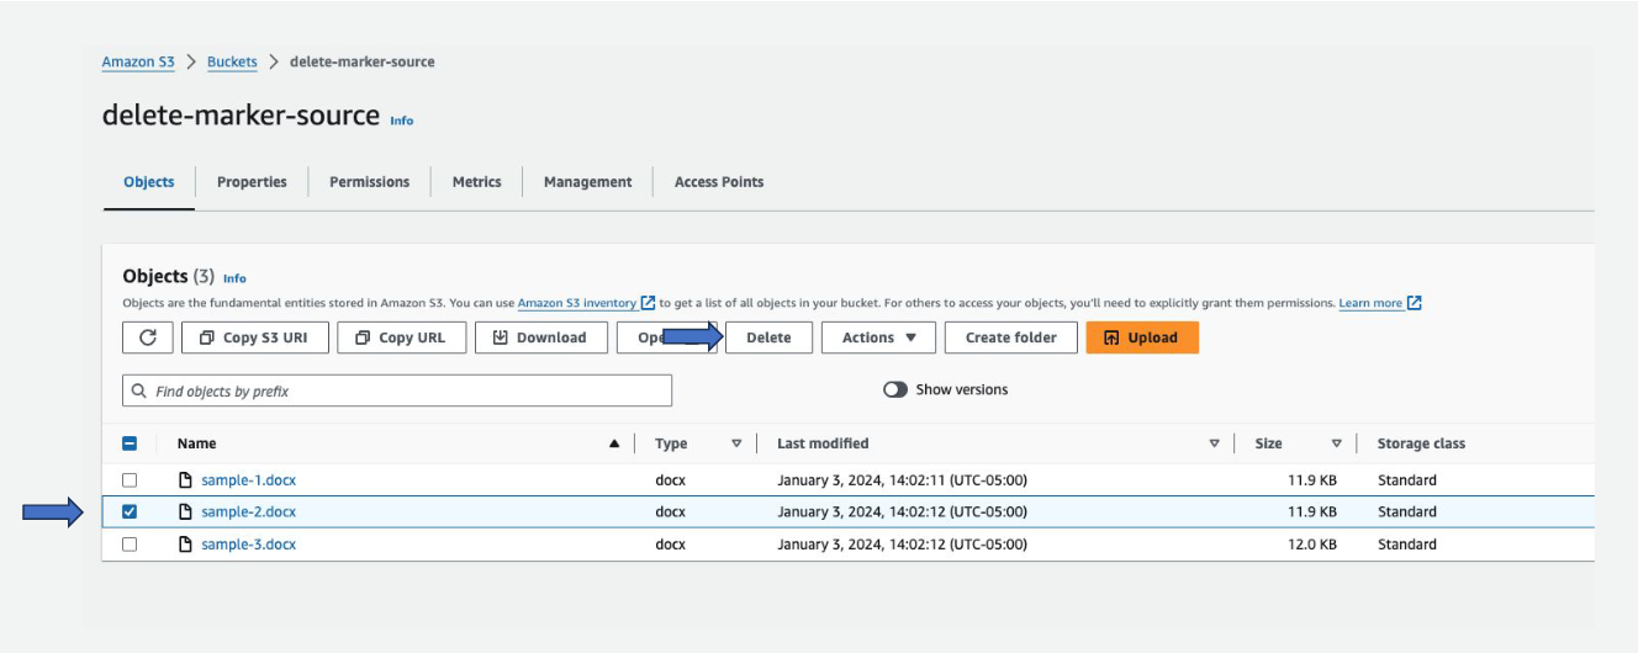The height and width of the screenshot is (654, 1638).
Task: Enable the Show versions toggle
Action: pos(895,390)
